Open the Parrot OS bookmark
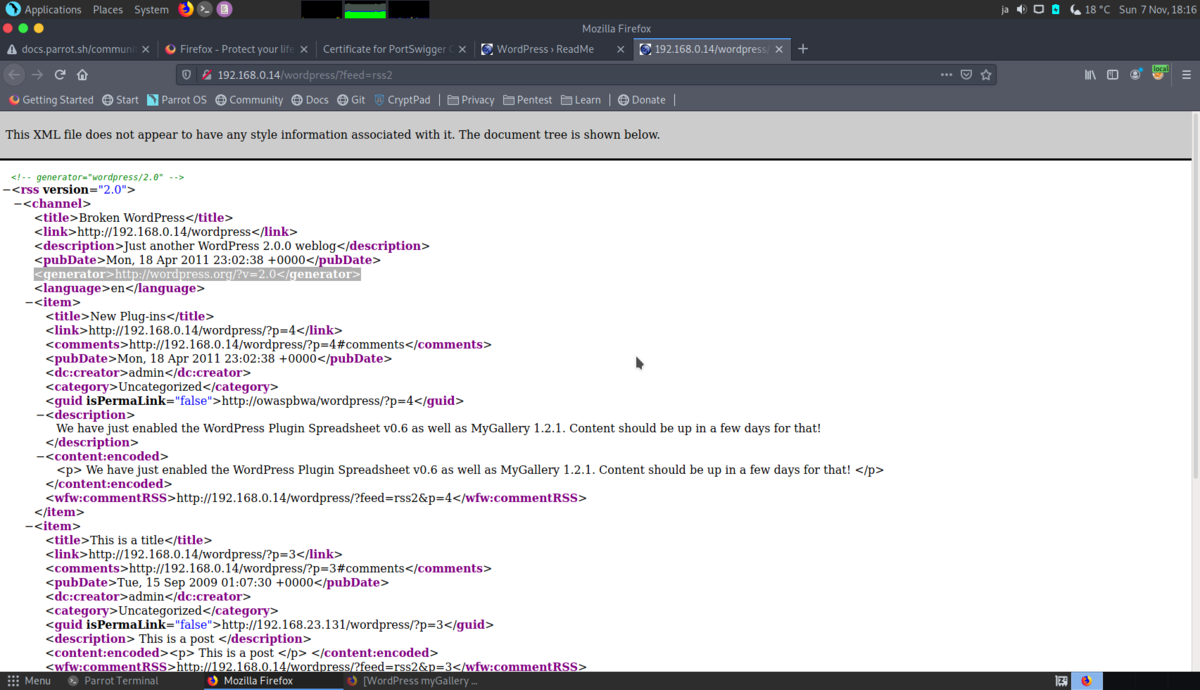 pos(176,100)
